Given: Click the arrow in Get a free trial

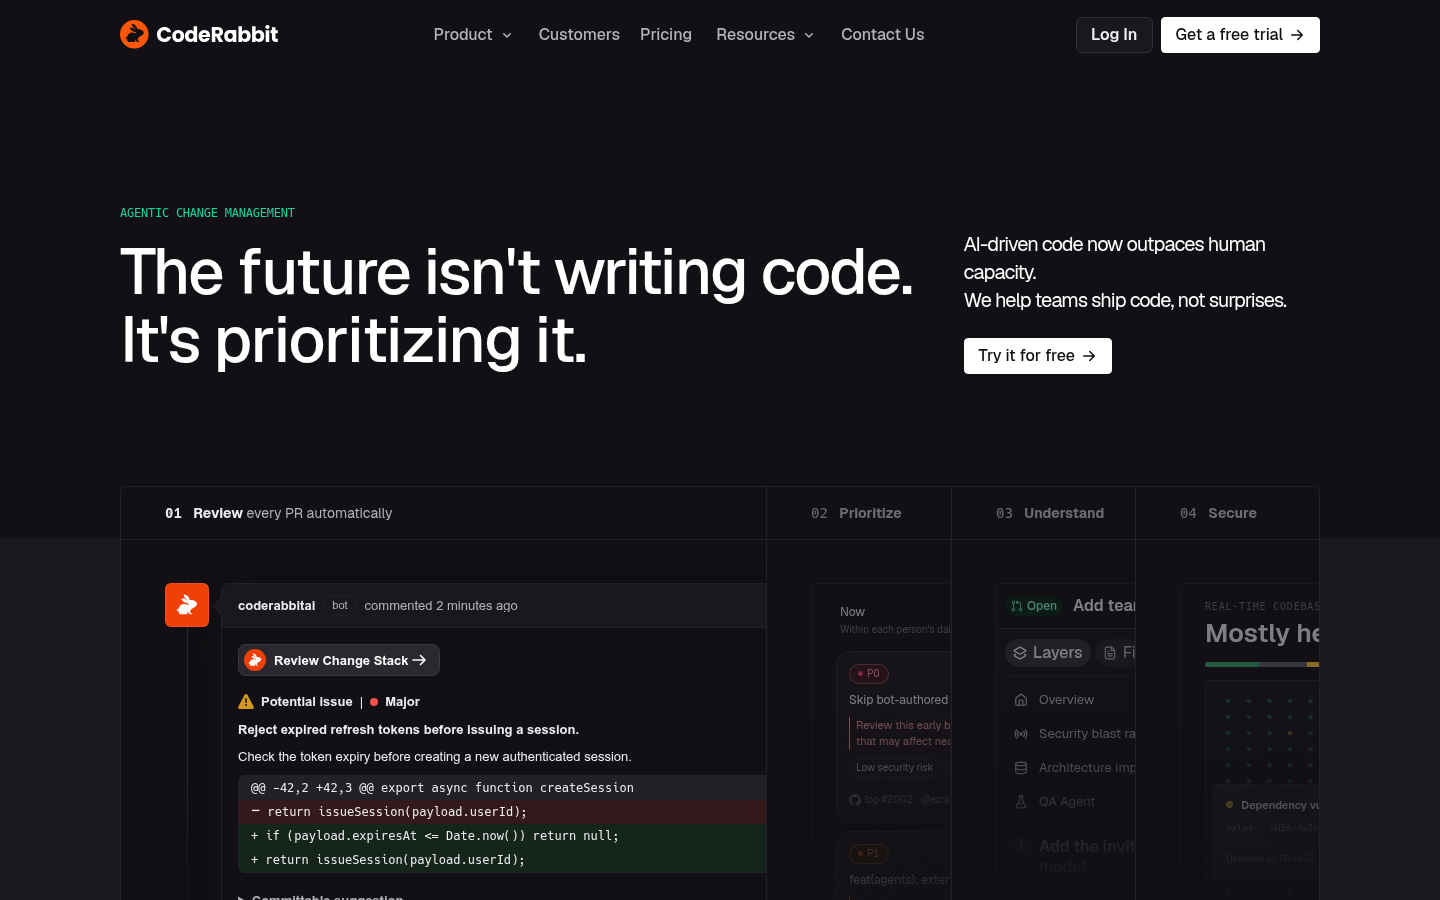Looking at the screenshot, I should point(1297,35).
